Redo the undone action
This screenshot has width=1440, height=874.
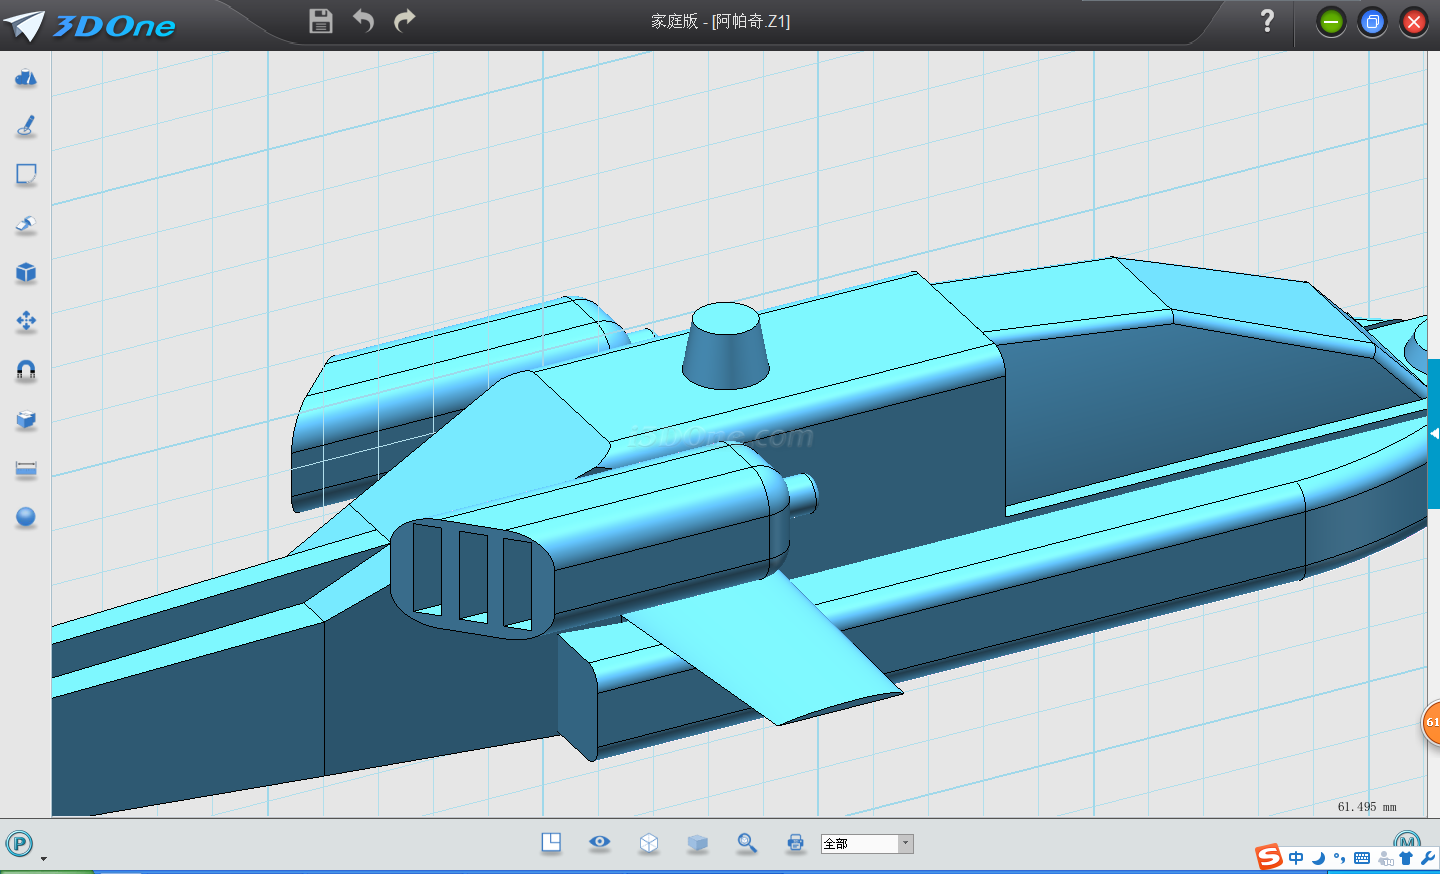(x=404, y=21)
